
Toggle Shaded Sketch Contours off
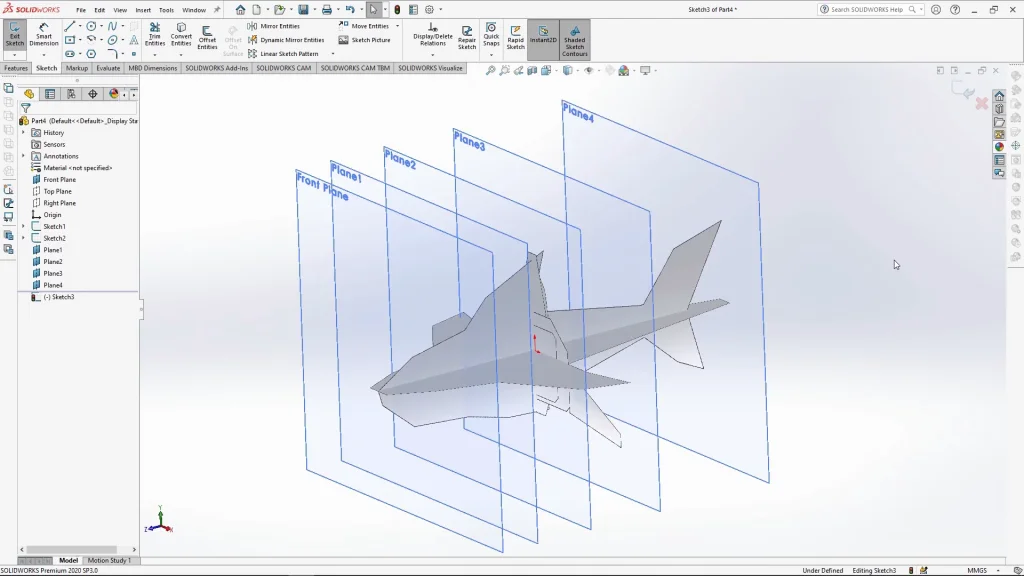(x=574, y=40)
